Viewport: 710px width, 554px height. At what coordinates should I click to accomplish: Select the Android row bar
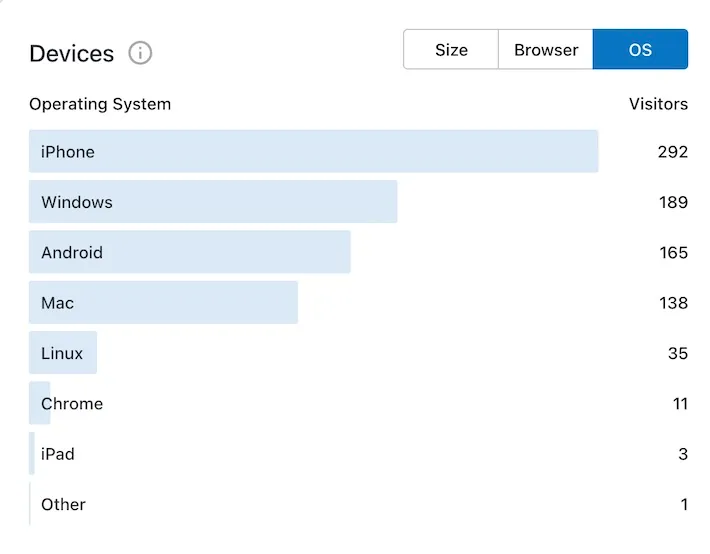tap(190, 252)
